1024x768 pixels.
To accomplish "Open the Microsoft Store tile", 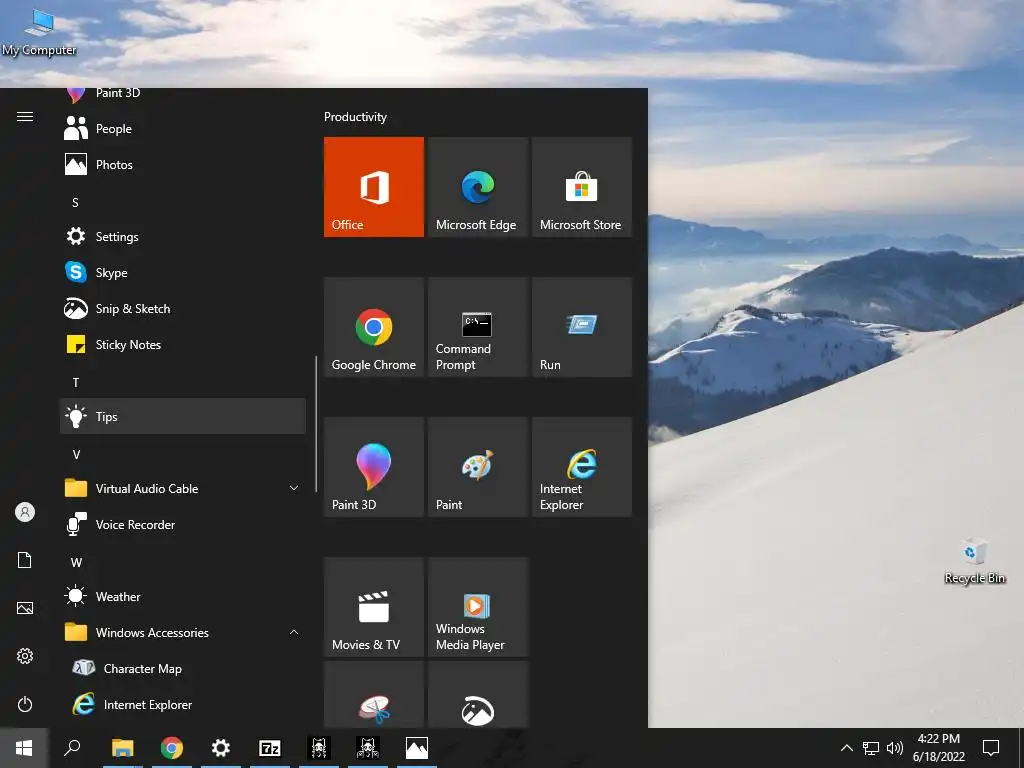I will pos(582,187).
